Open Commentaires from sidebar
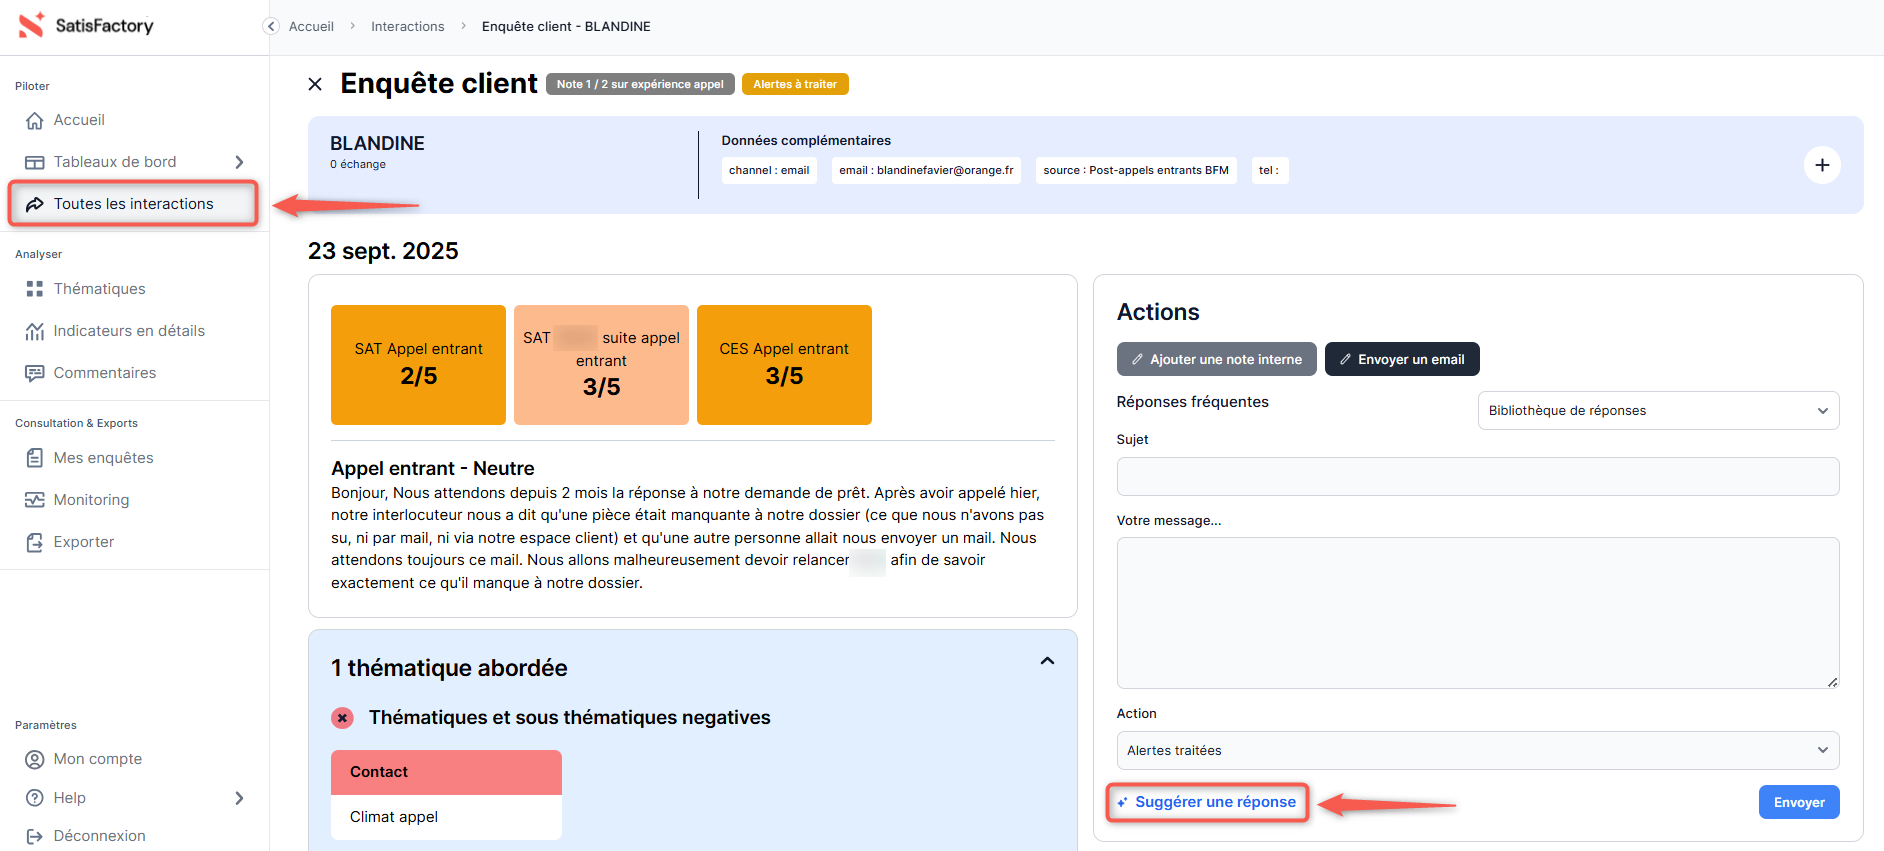Viewport: 1884px width, 851px height. pyautogui.click(x=104, y=373)
